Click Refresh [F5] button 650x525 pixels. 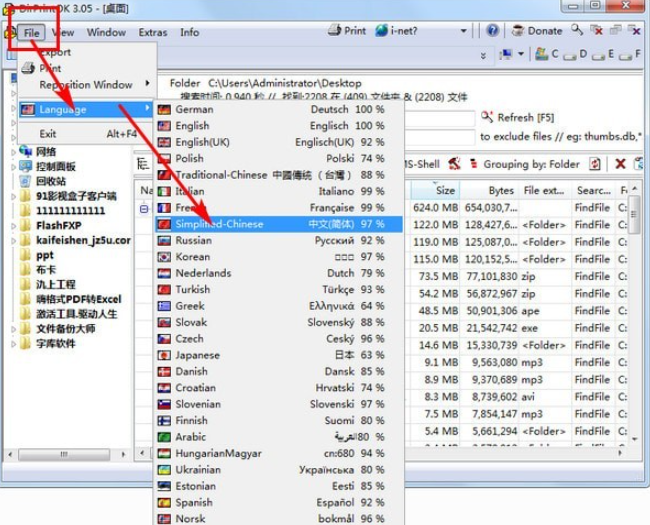[x=518, y=118]
